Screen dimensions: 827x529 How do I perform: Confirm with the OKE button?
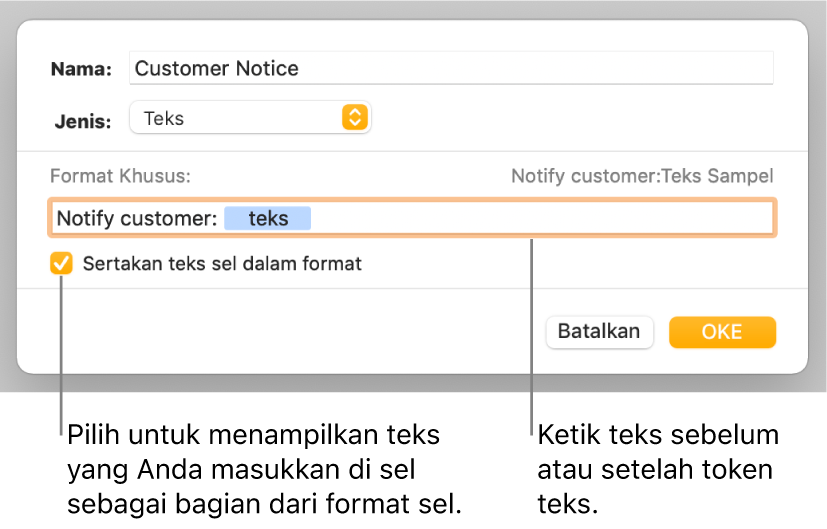tap(722, 332)
